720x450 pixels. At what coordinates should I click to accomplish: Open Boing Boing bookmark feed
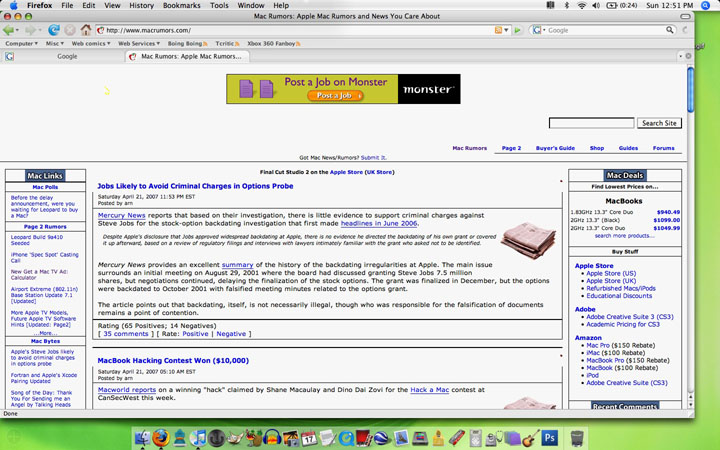tap(187, 43)
